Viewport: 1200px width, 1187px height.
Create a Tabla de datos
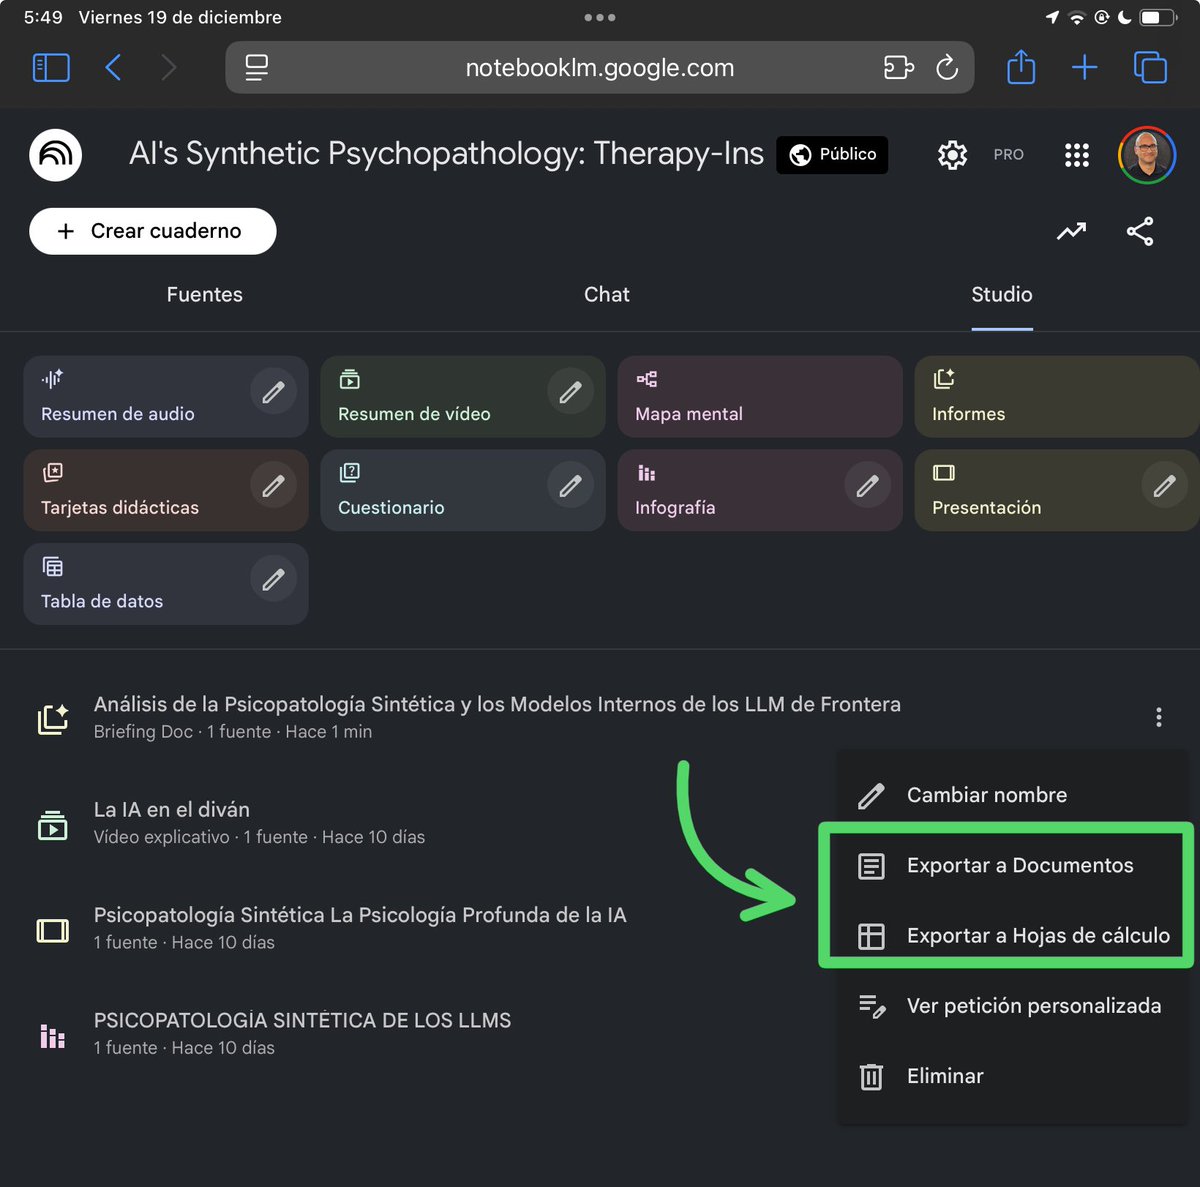pos(166,584)
